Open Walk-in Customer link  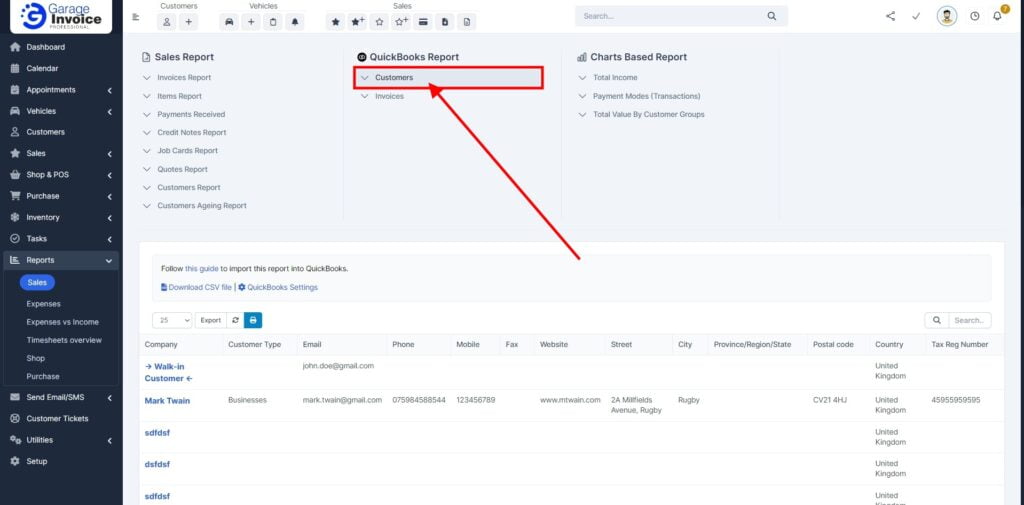168,372
